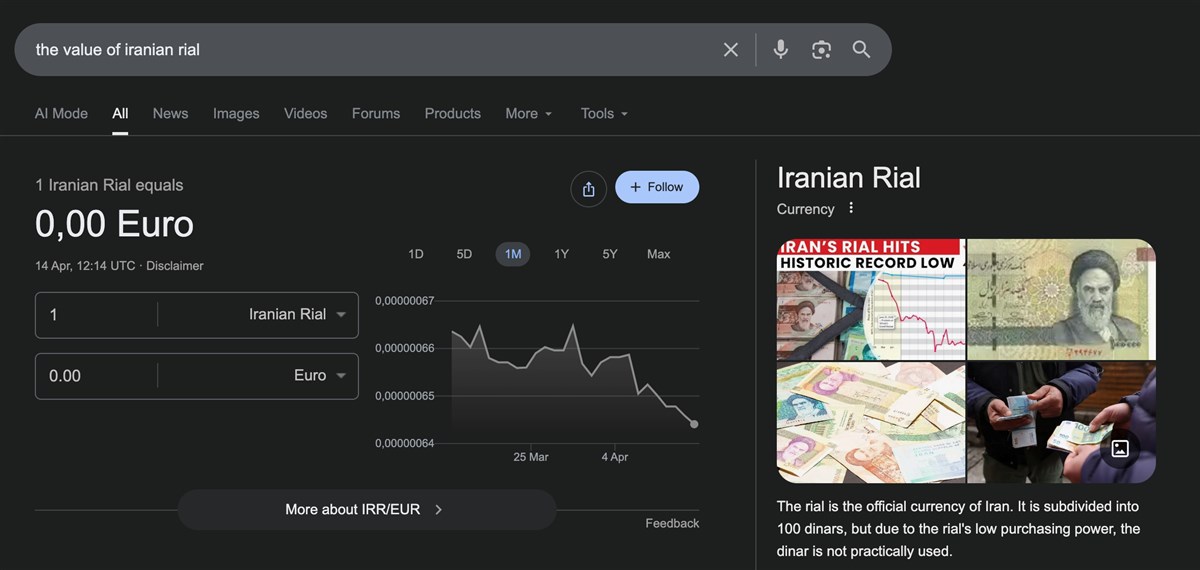The height and width of the screenshot is (570, 1200).
Task: Click the share icon next to Follow
Action: [x=588, y=188]
